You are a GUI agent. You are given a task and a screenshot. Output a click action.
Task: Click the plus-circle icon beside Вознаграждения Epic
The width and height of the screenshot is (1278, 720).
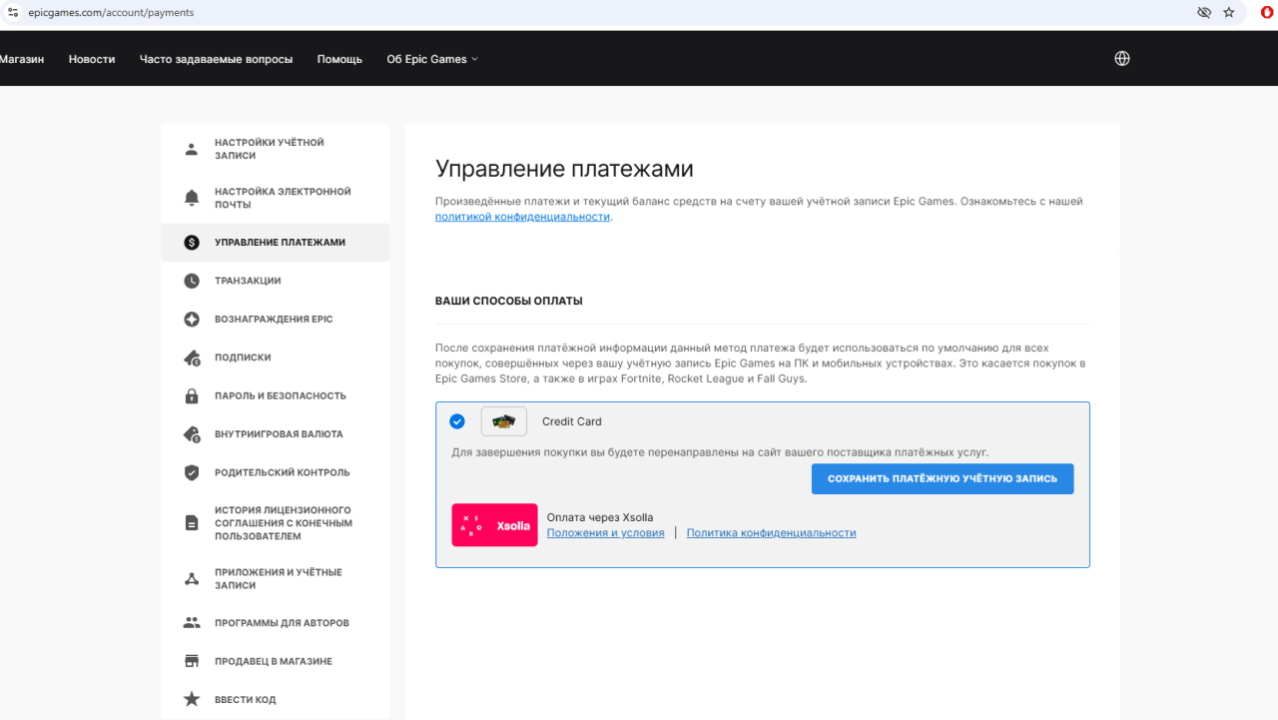click(x=192, y=319)
